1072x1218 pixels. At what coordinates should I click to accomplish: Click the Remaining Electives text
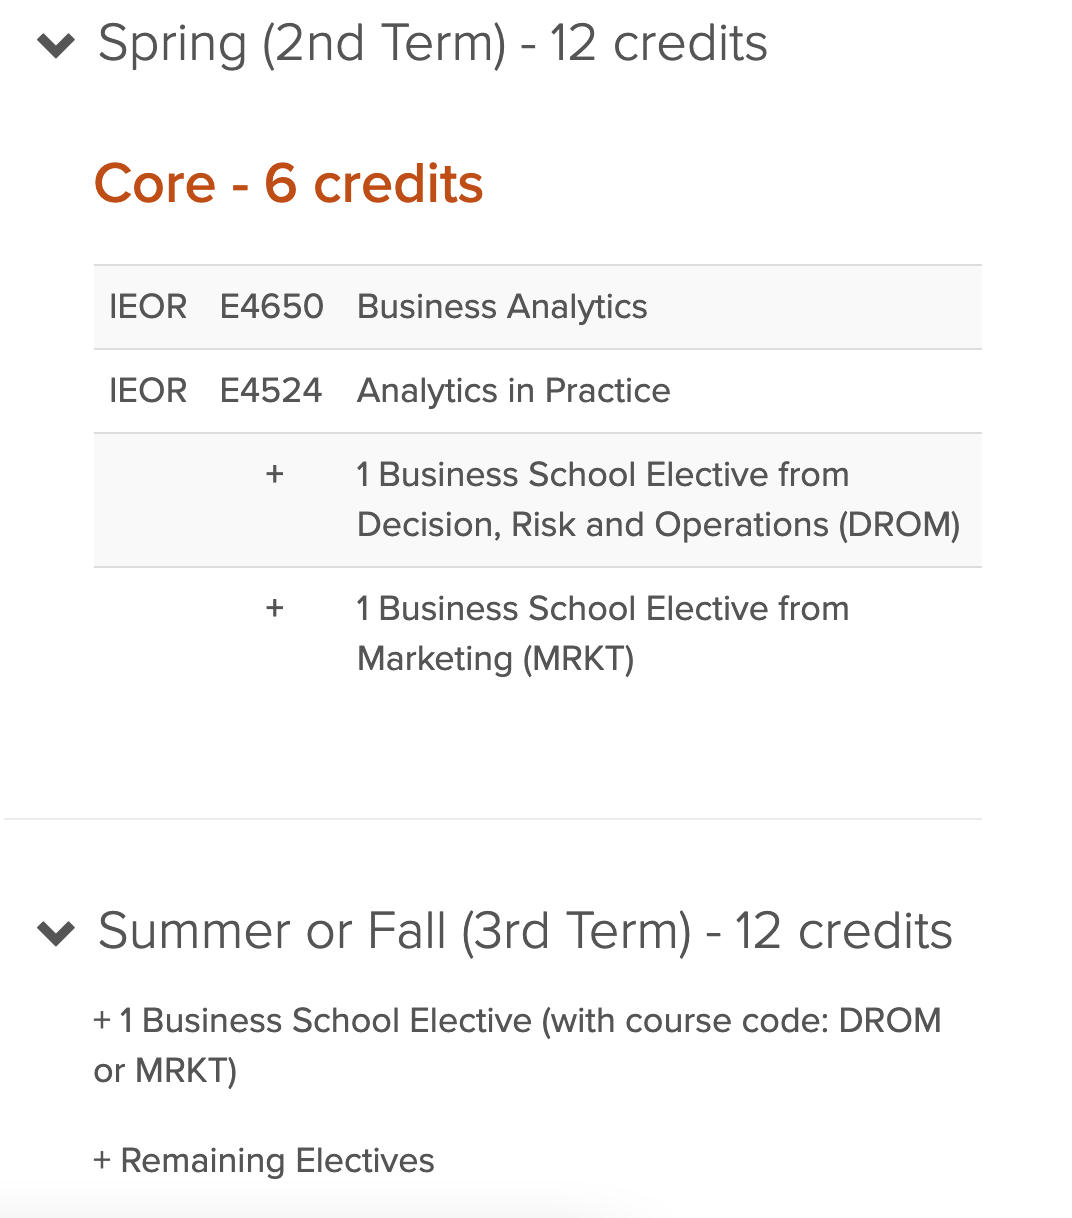(x=277, y=1161)
